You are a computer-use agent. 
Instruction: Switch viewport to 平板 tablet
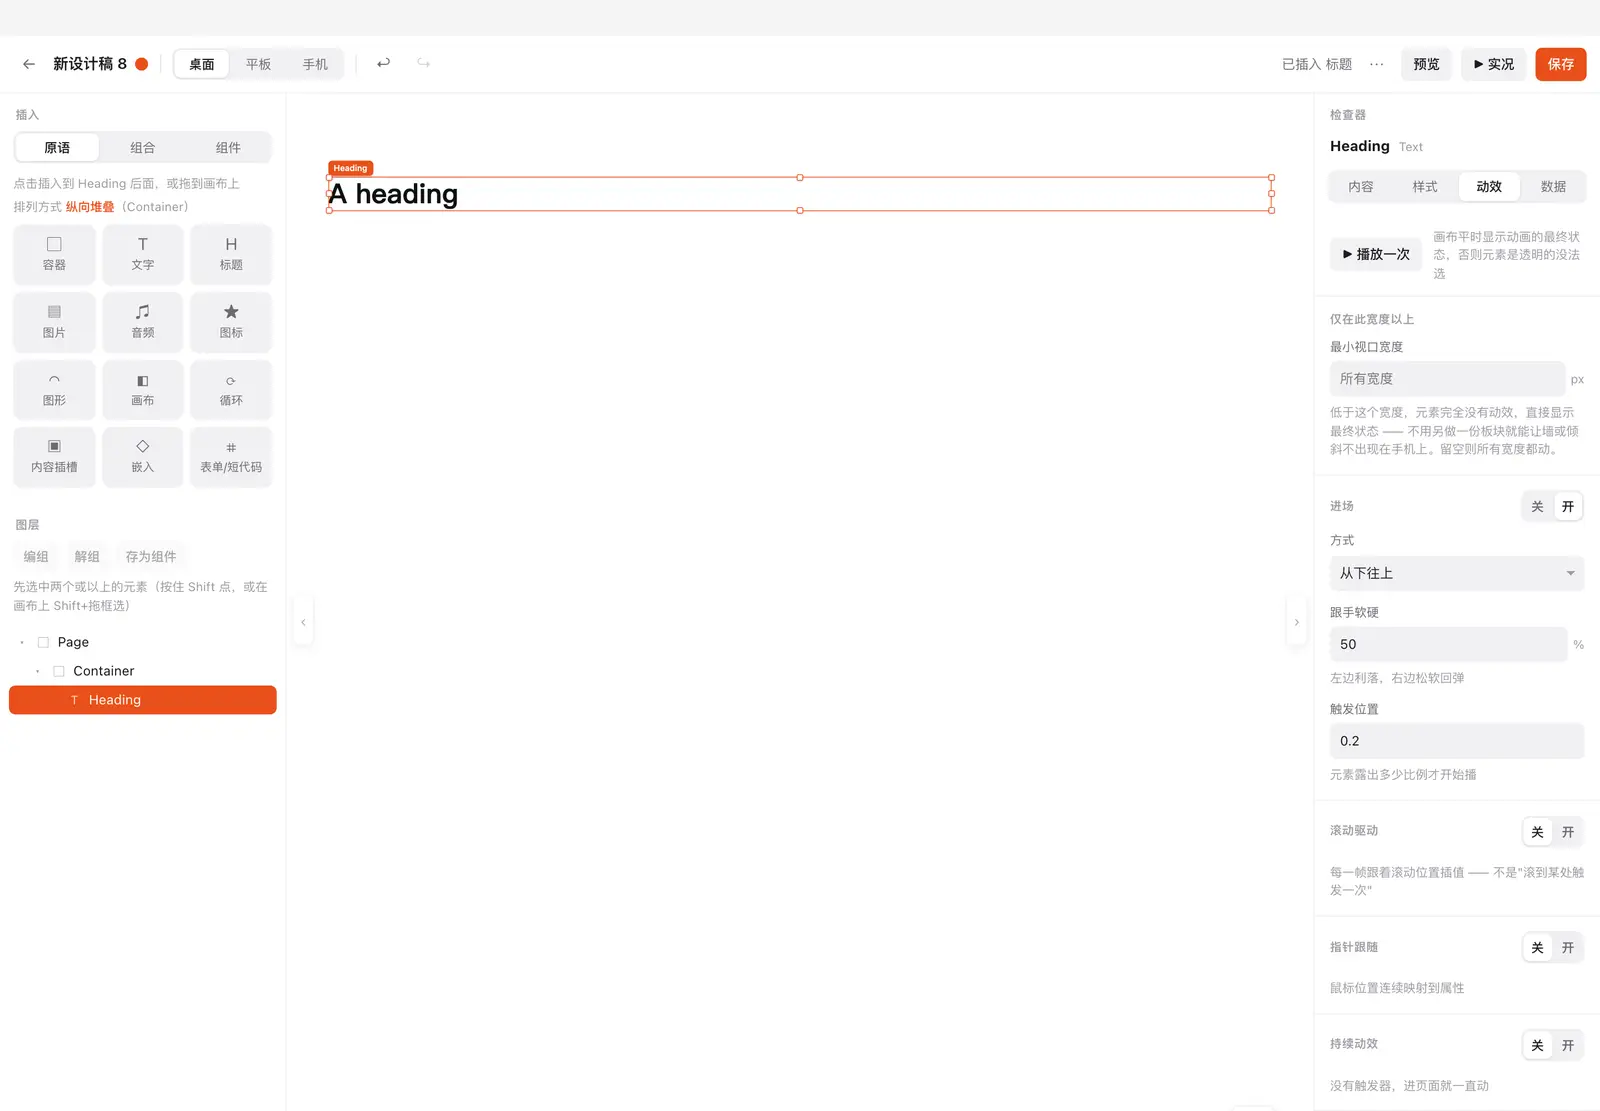point(259,64)
